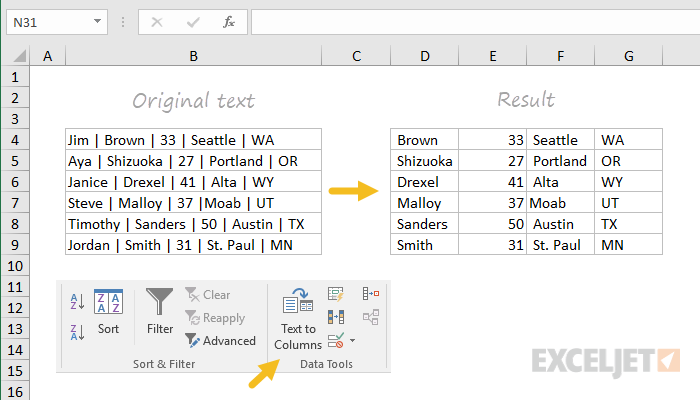Launch Text to Columns wizard
Viewport: 700px width, 400px height.
298,319
